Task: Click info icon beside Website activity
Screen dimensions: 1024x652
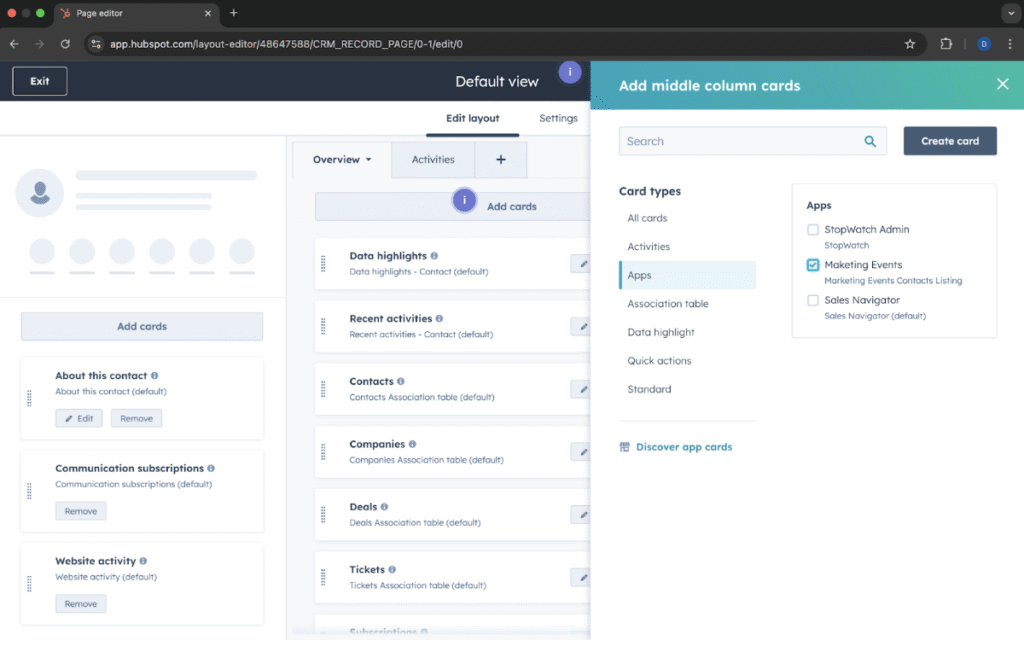Action: (143, 561)
